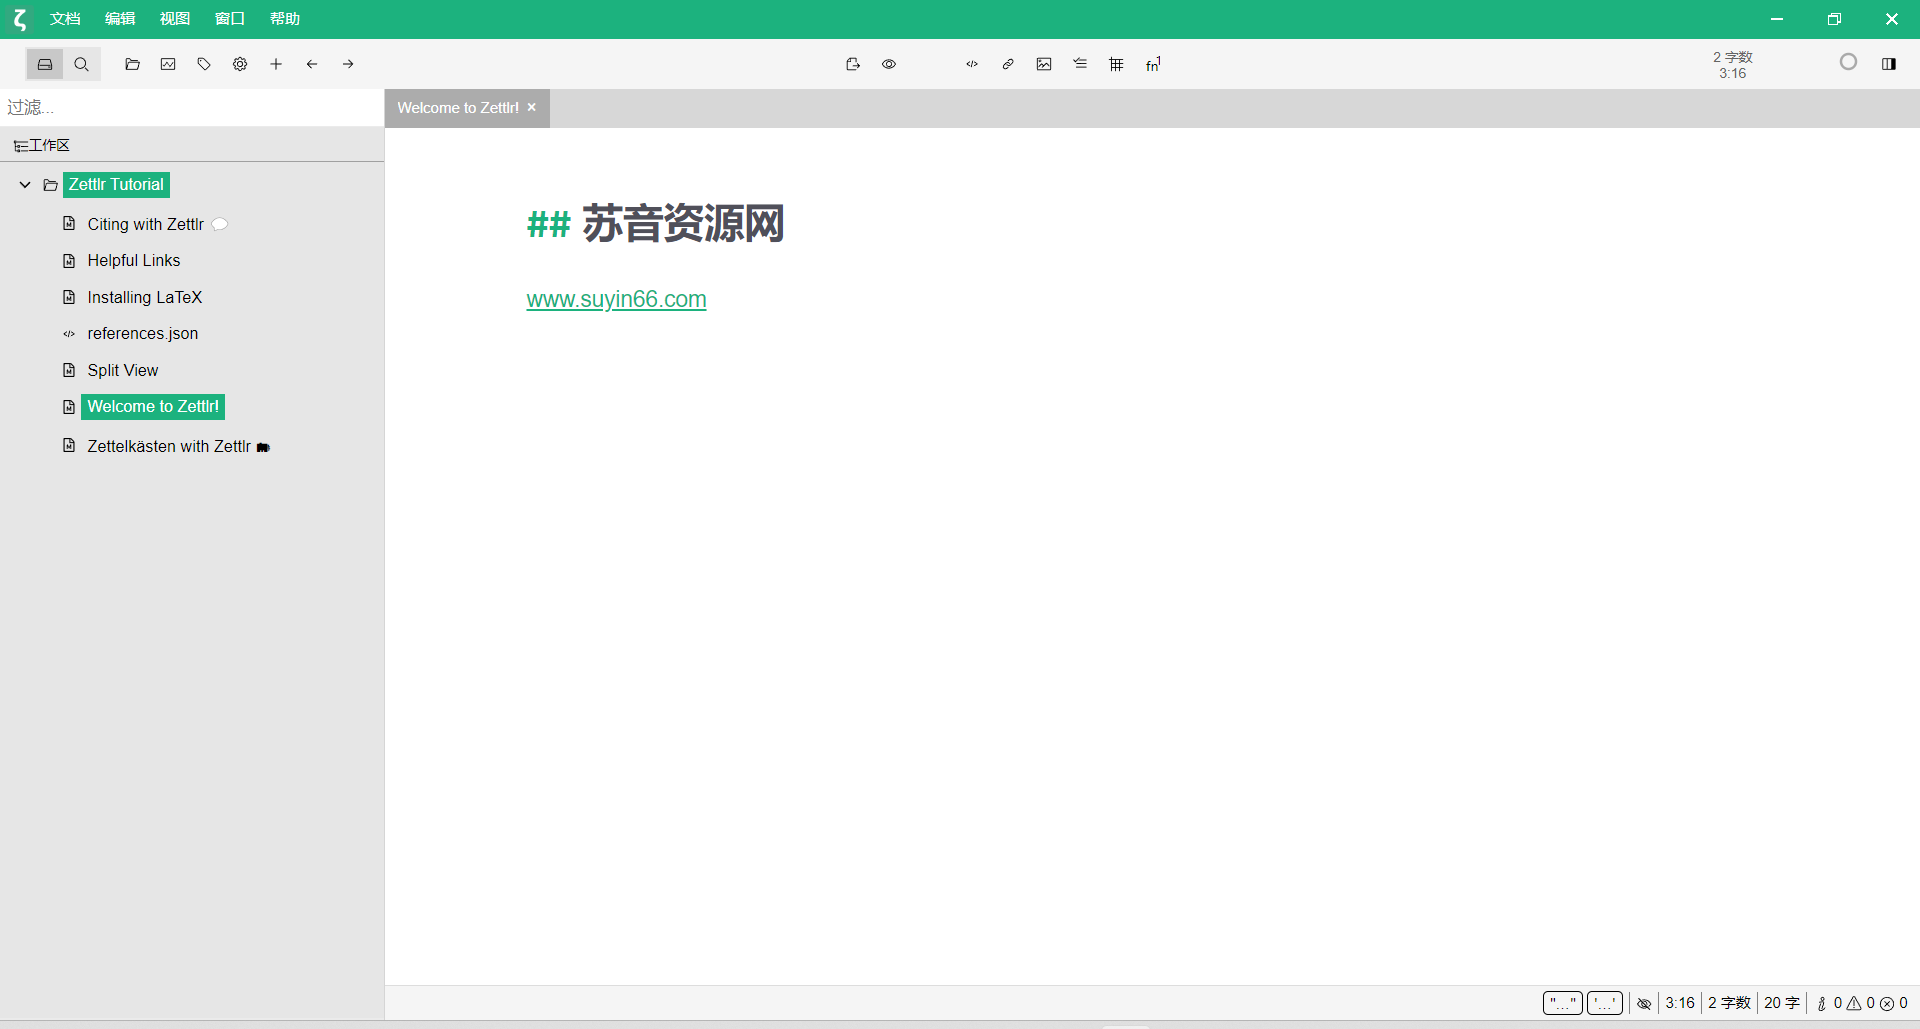Toggle readability mode with the eye icon
The image size is (1920, 1029).
coord(889,63)
